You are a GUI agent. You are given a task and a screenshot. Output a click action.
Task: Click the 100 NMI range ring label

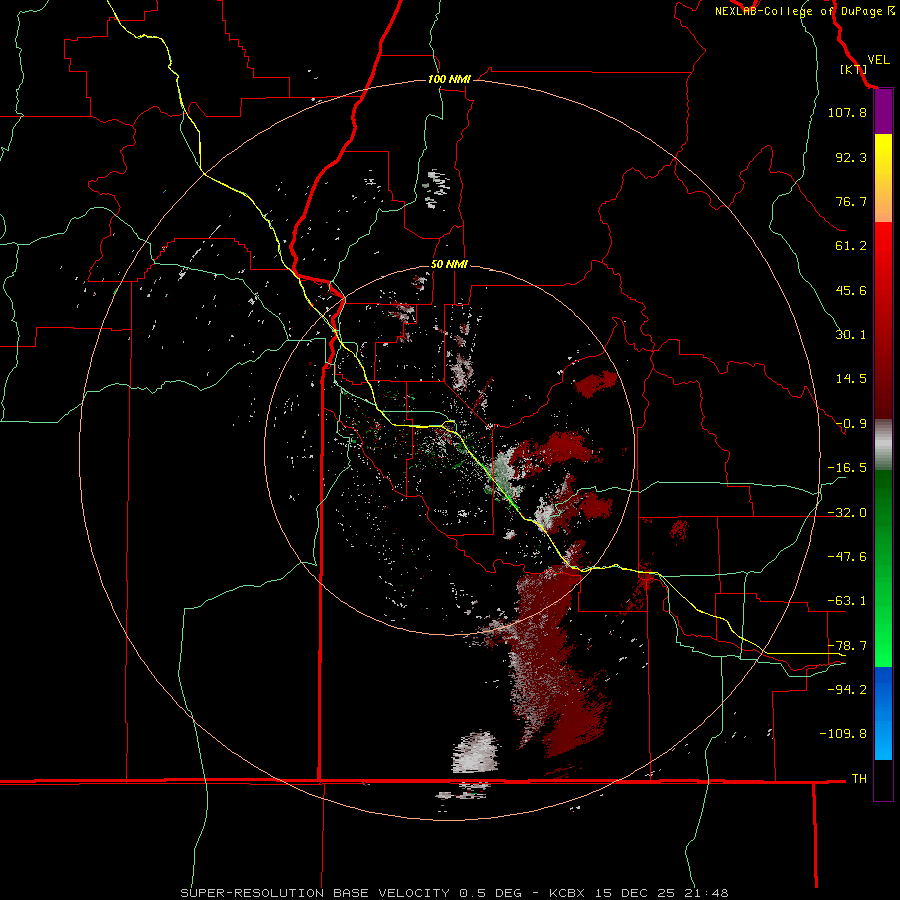(449, 79)
